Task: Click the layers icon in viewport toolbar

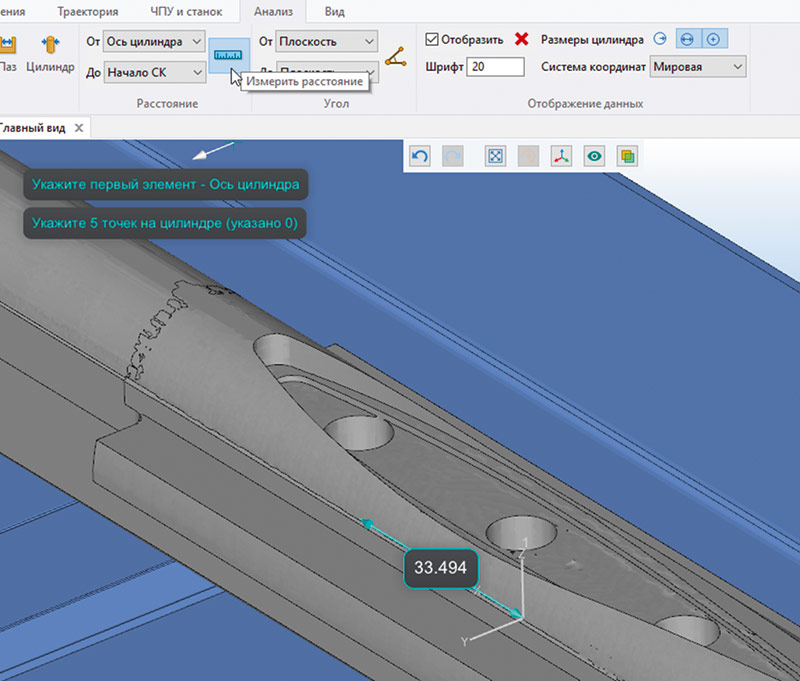Action: [x=627, y=156]
